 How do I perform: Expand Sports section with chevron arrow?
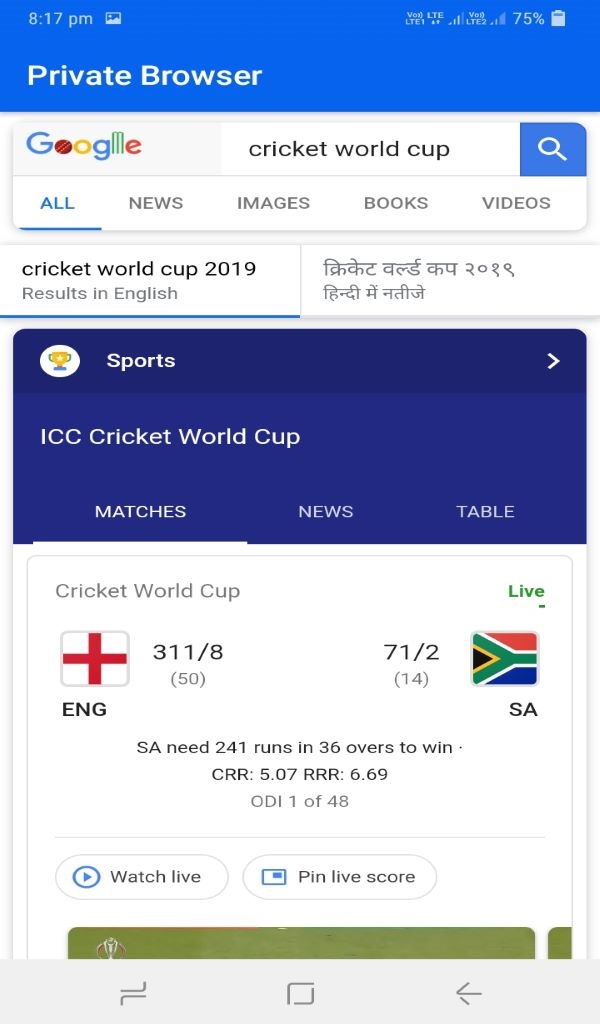553,361
